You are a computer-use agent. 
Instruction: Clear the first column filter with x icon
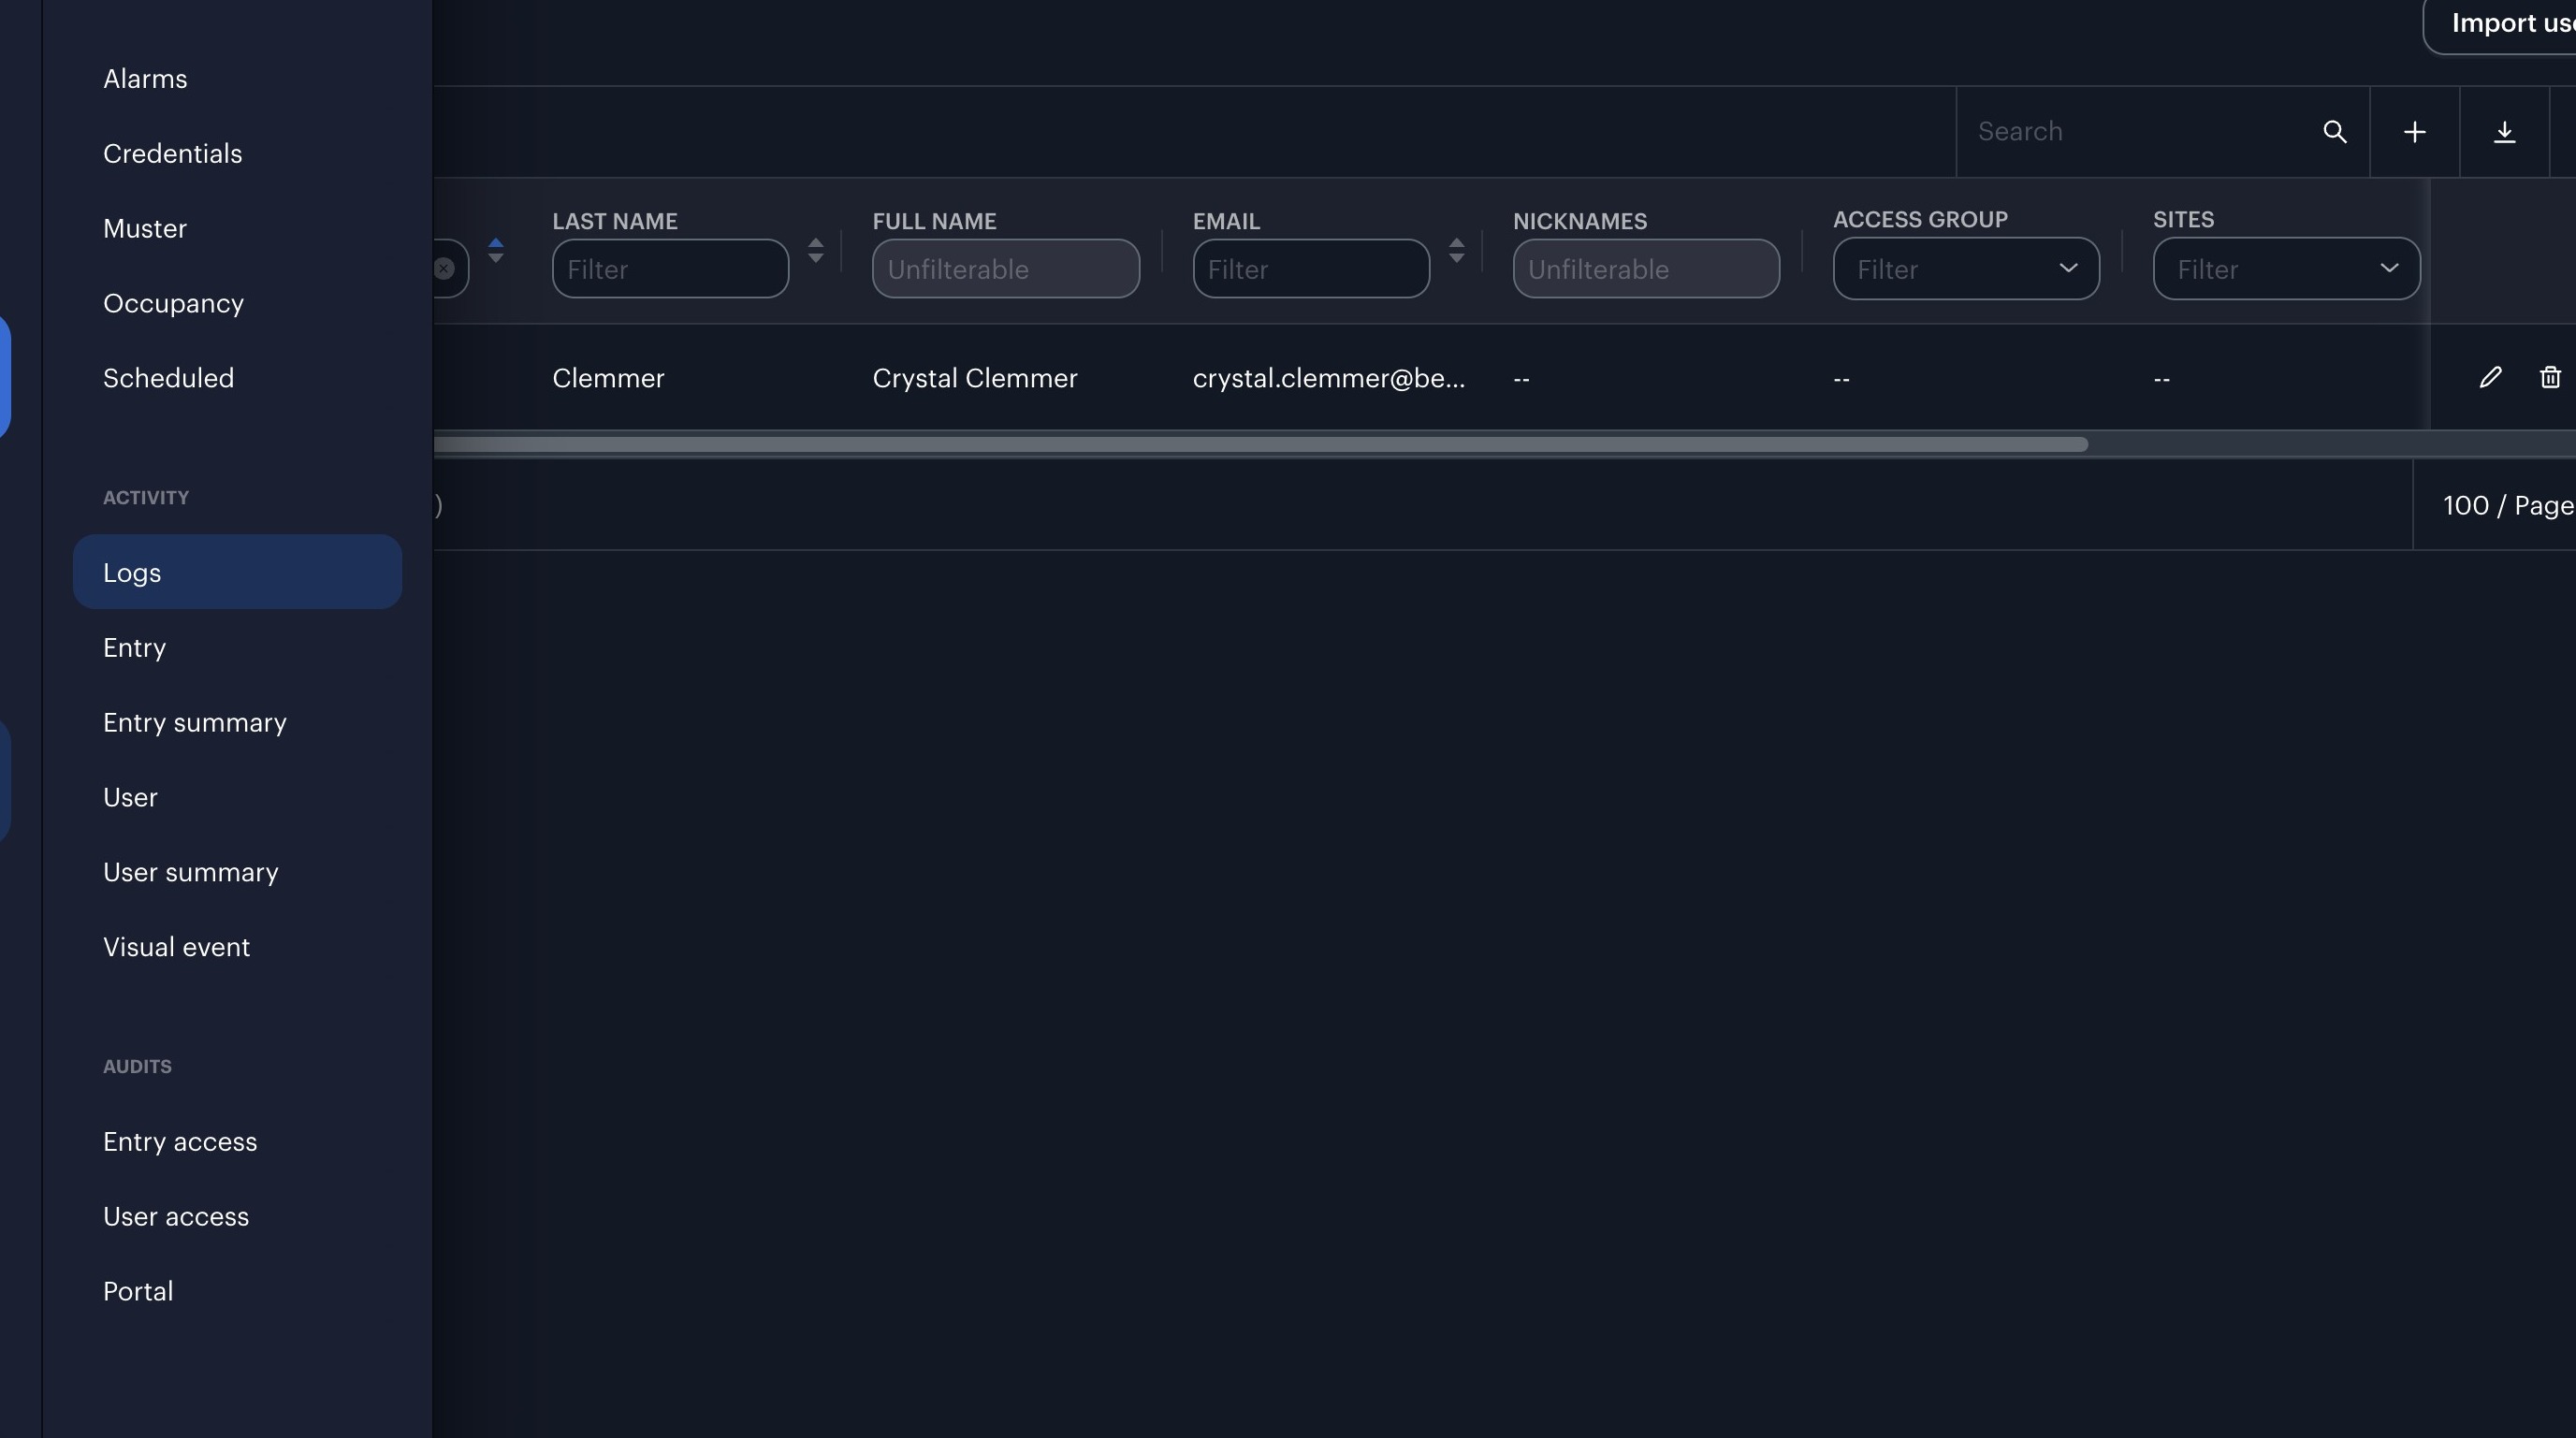point(444,268)
